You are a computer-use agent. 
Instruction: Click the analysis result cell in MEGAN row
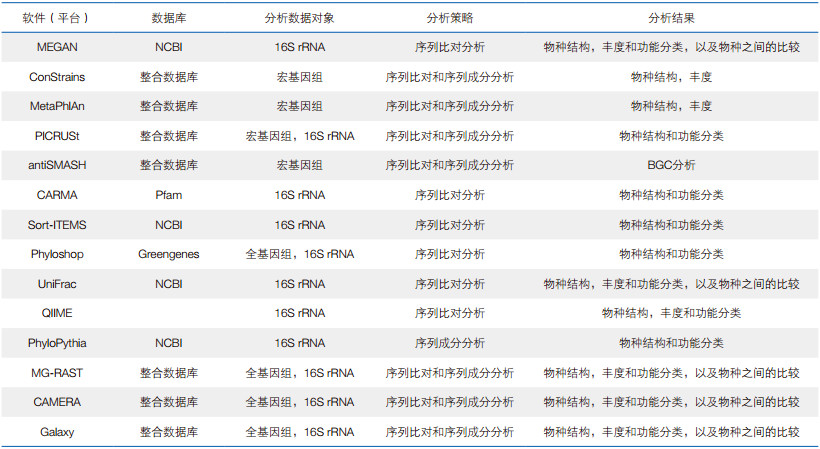click(671, 47)
